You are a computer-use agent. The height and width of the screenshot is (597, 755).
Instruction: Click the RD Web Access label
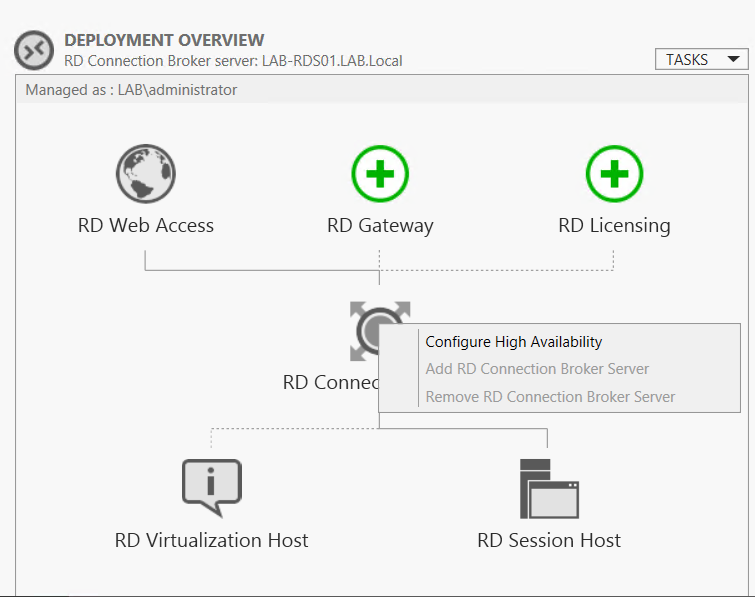(146, 225)
